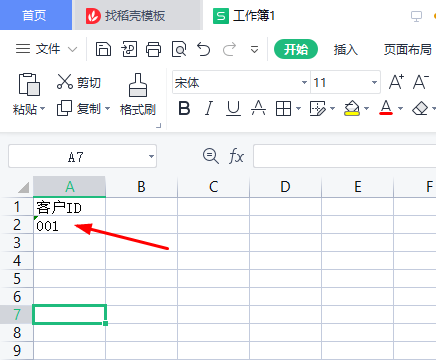Open fill color dropdown arrow

coord(366,109)
